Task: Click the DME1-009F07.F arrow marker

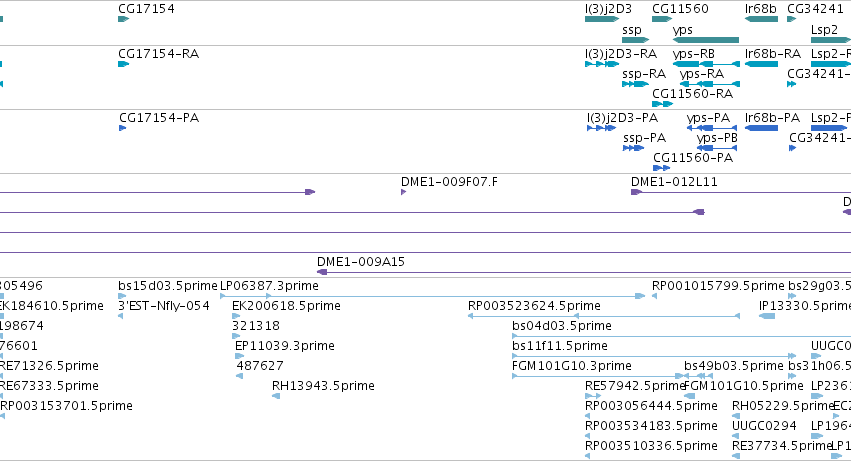Action: pyautogui.click(x=403, y=192)
